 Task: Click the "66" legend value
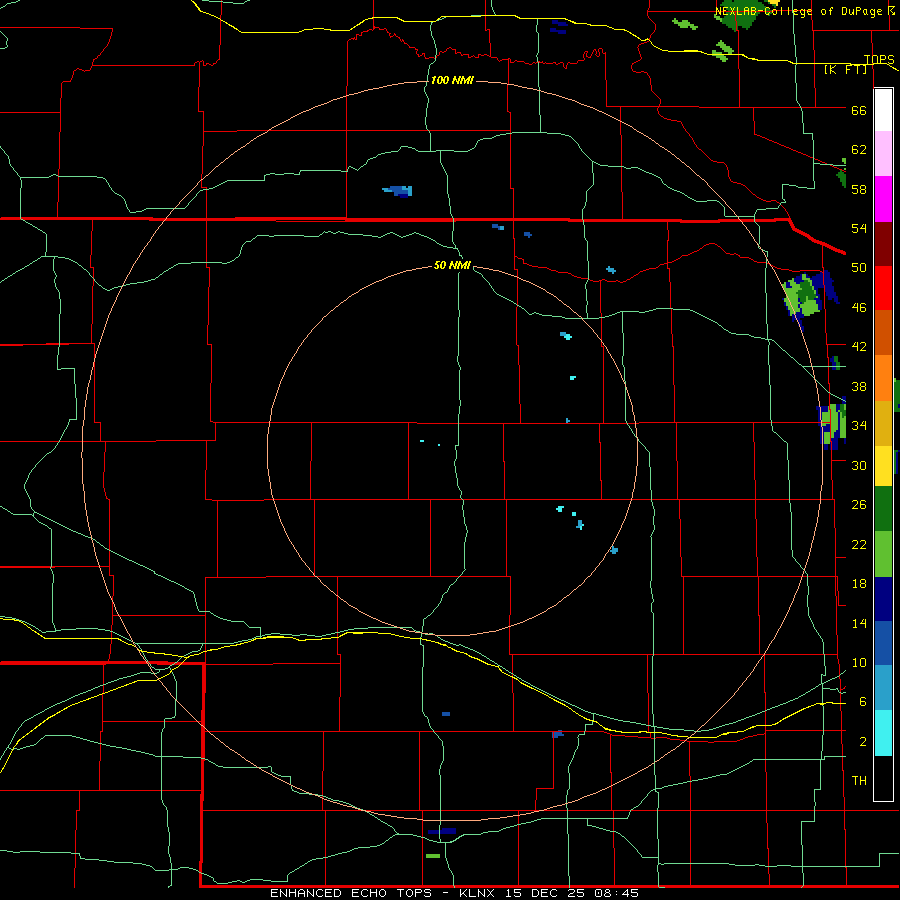859,110
